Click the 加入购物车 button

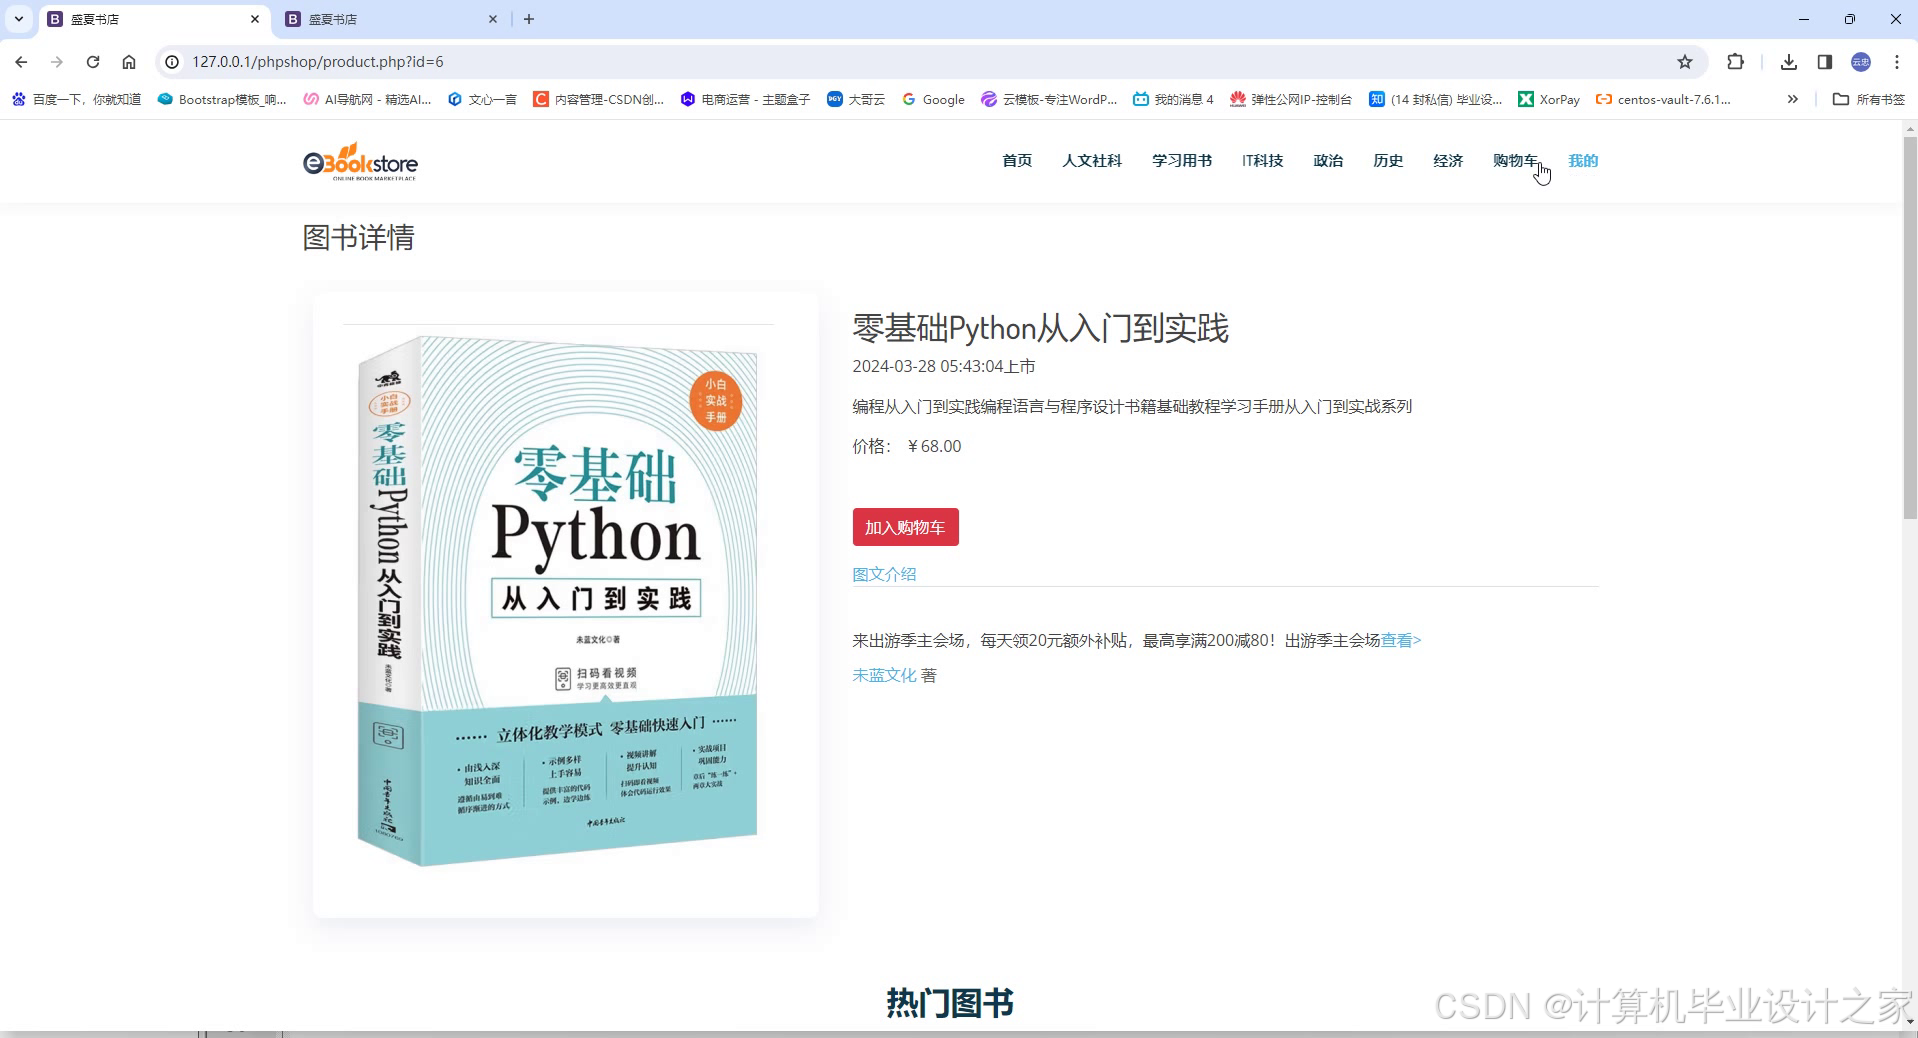click(905, 527)
